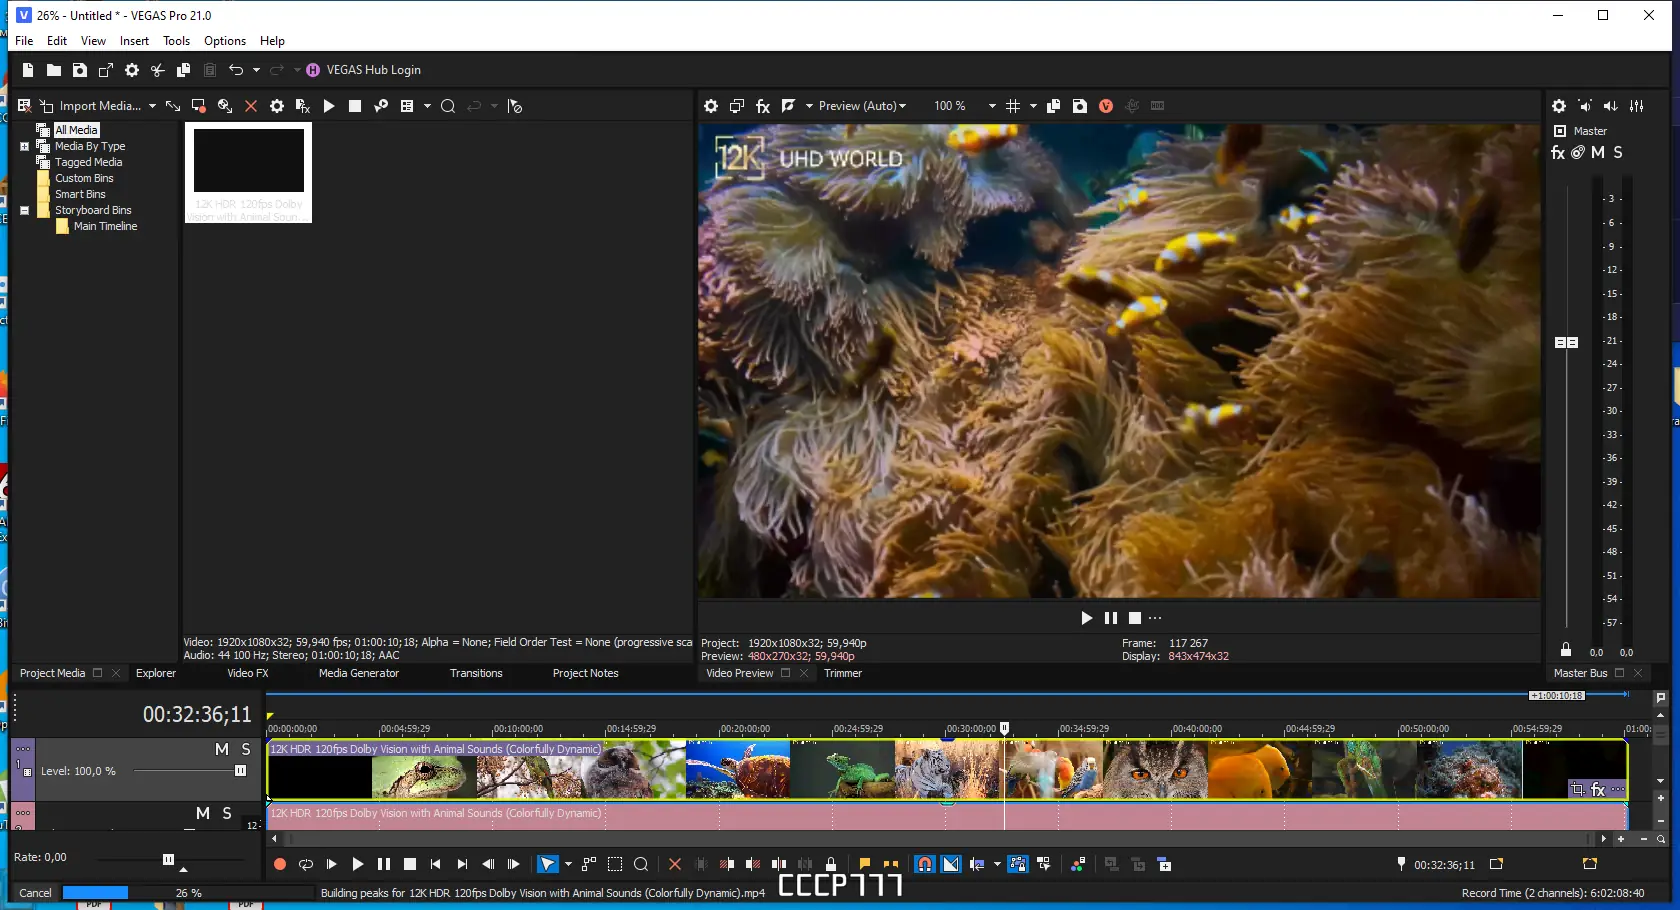Click the timeline event FX icon on video clip
The image size is (1680, 910).
coord(1598,790)
